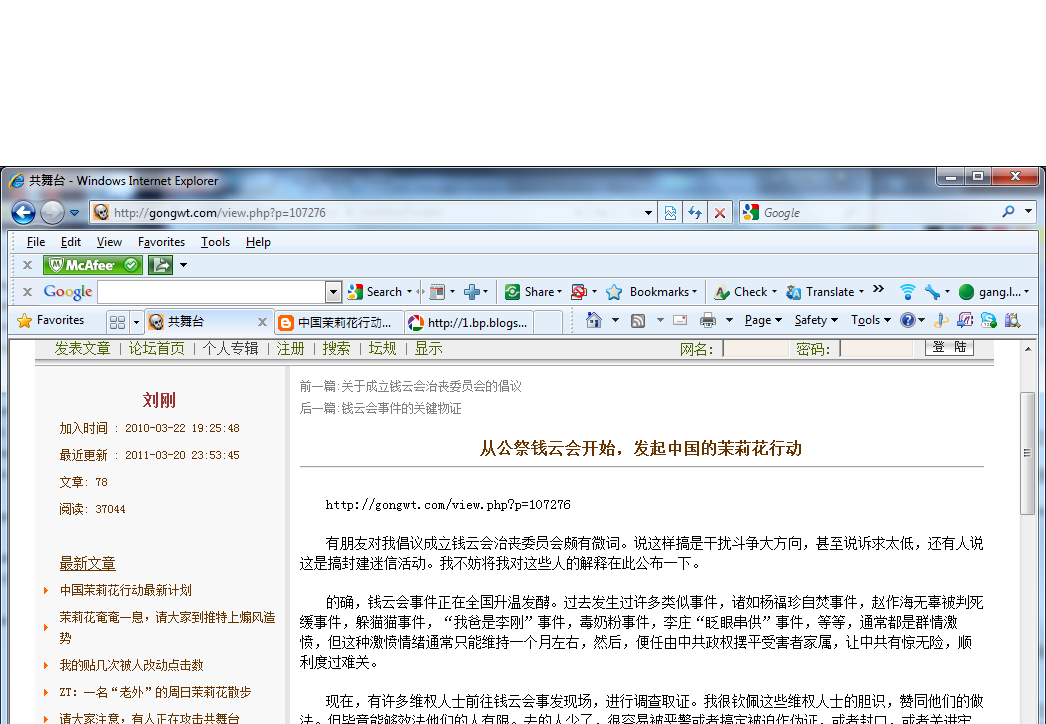Image resolution: width=1046 pixels, height=724 pixels.
Task: Open the Favorites menu
Action: [x=161, y=242]
